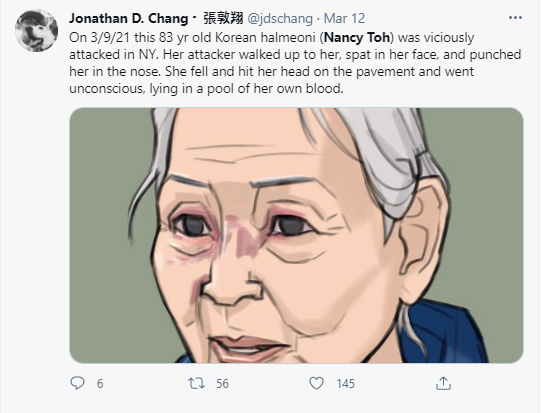
Task: Click the like count 145
Action: click(x=345, y=384)
